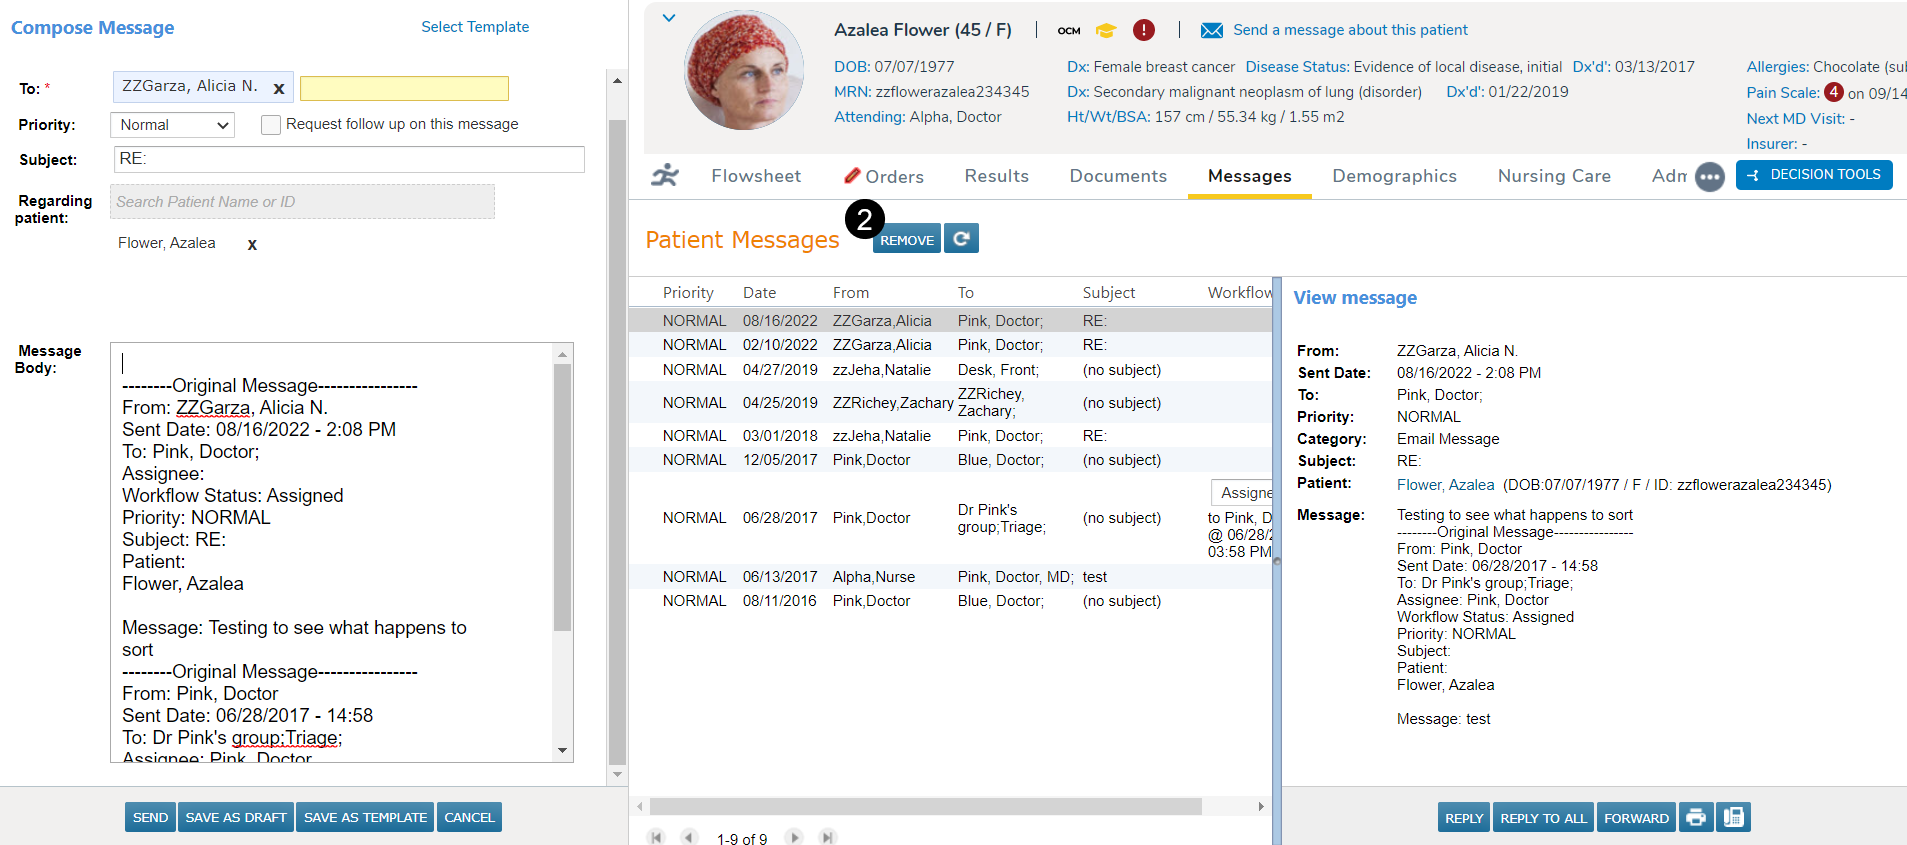Switch to the Flowsheet tab
The image size is (1907, 845).
coord(756,176)
